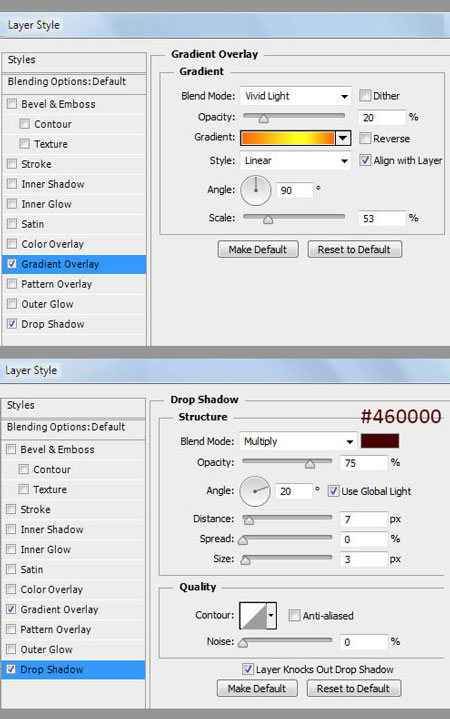Image resolution: width=450 pixels, height=719 pixels.
Task: Select Gradient Overlay row in bottom dialog
Action: tap(73, 609)
